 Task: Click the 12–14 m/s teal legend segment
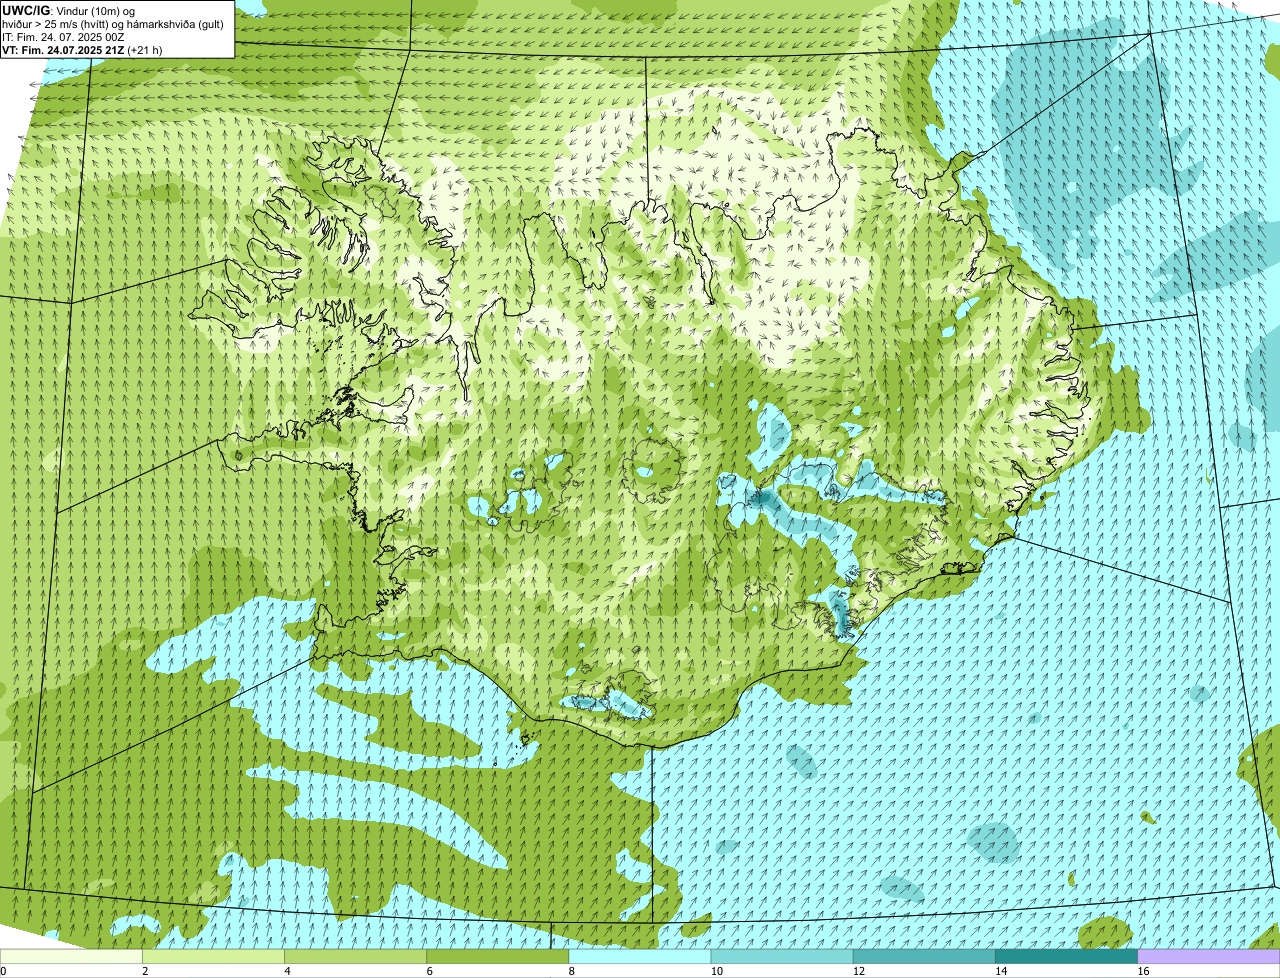pyautogui.click(x=924, y=957)
